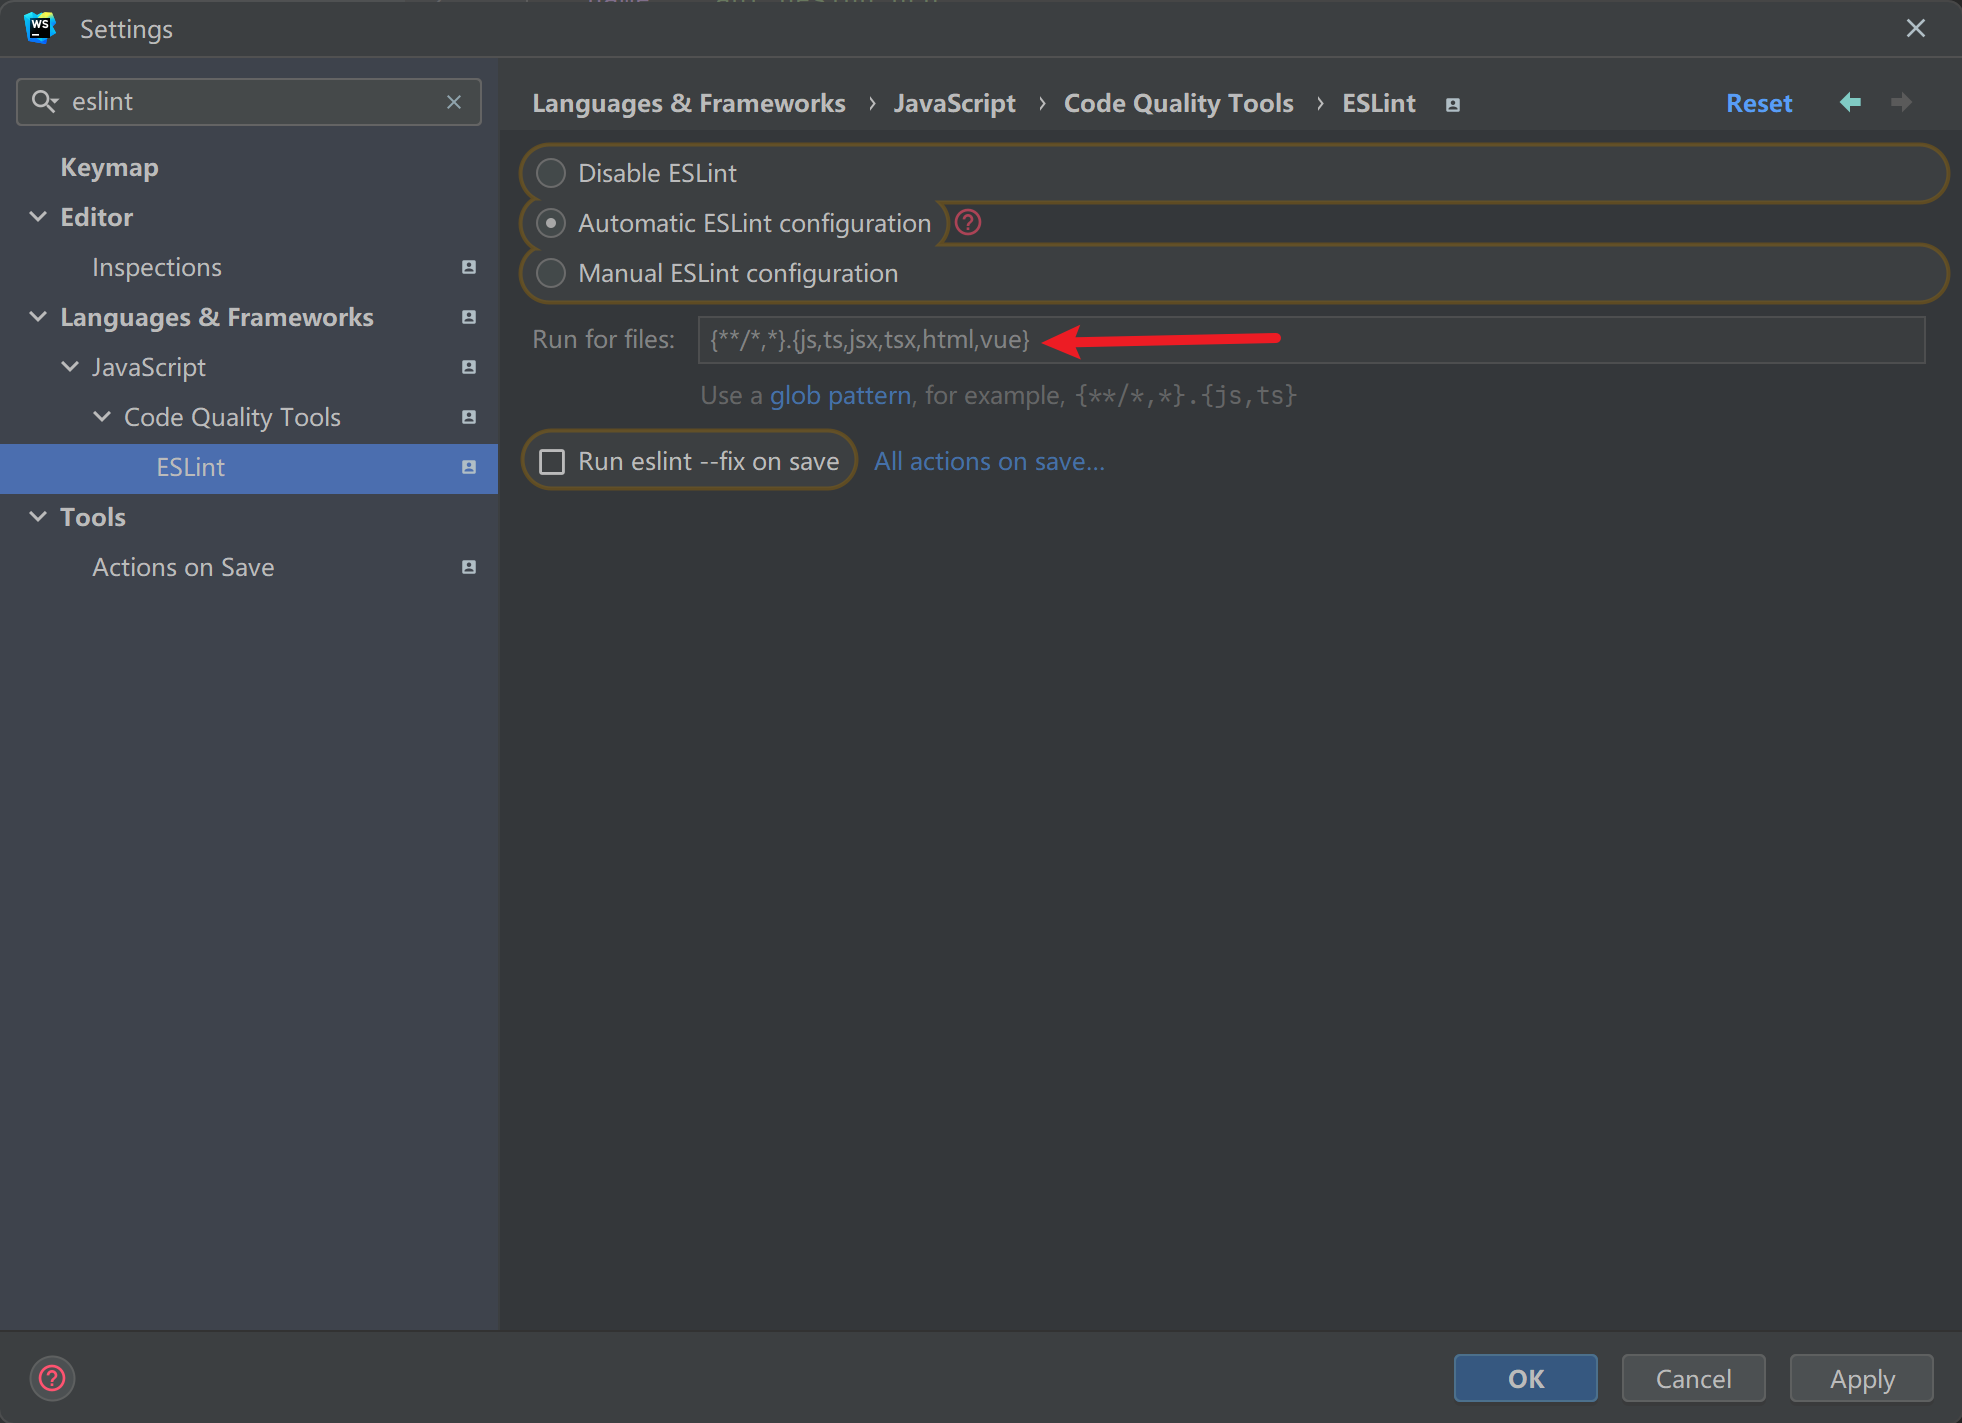
Task: Click the Apply button
Action: tap(1861, 1378)
